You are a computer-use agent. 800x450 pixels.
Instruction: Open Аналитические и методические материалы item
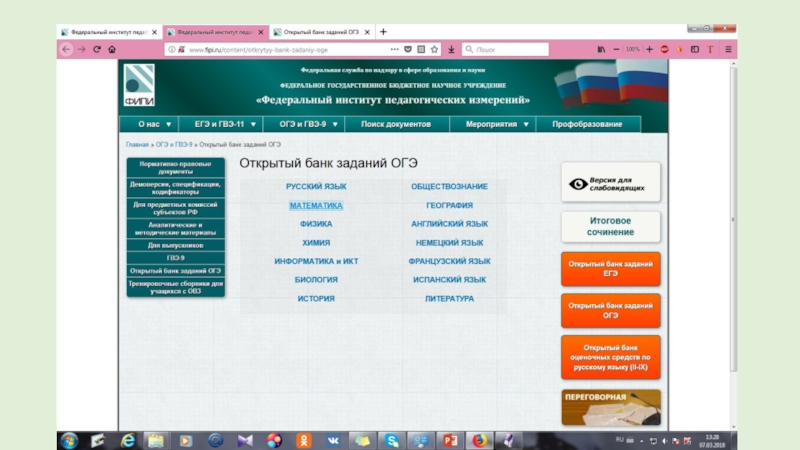click(x=176, y=229)
